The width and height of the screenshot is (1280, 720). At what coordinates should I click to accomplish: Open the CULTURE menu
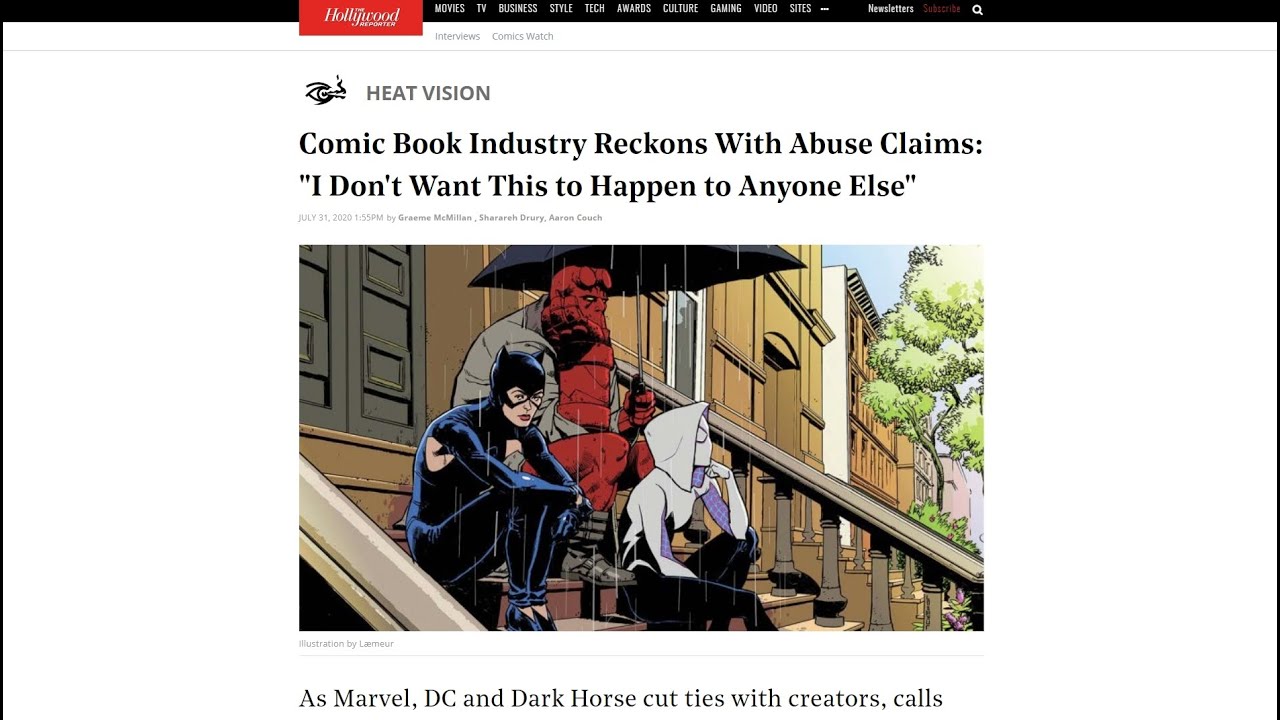681,8
